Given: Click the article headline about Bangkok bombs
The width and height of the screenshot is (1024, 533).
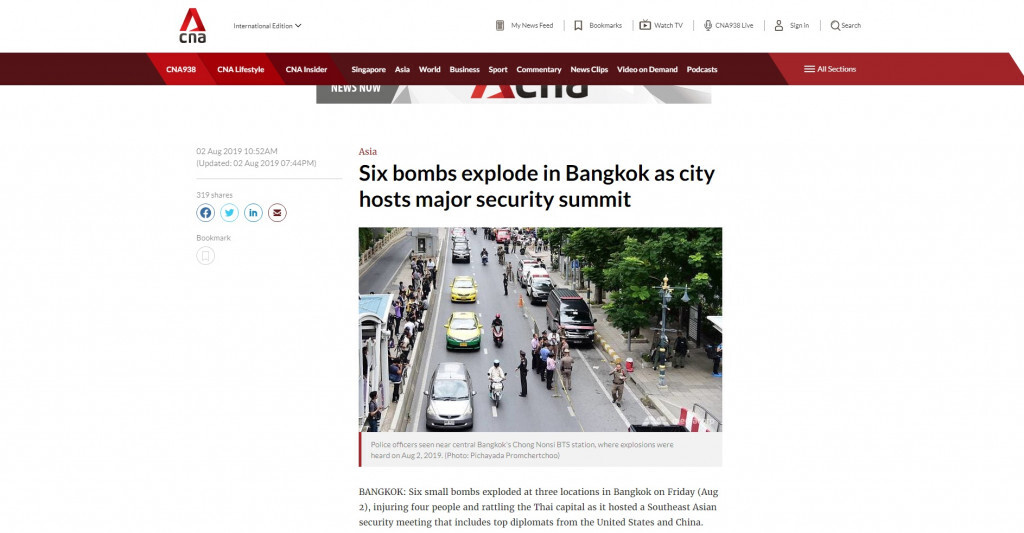Looking at the screenshot, I should [537, 186].
